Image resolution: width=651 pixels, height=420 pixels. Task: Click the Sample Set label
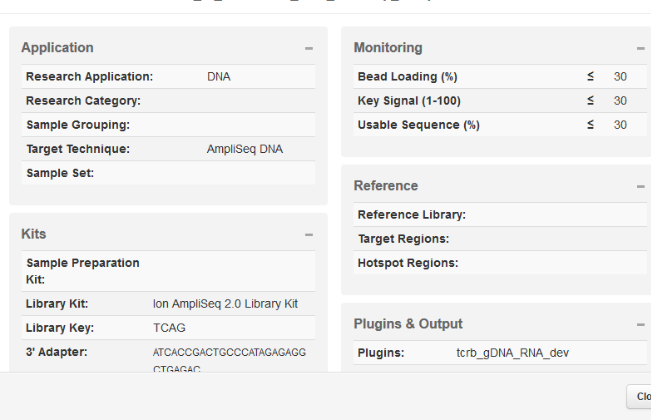(60, 173)
